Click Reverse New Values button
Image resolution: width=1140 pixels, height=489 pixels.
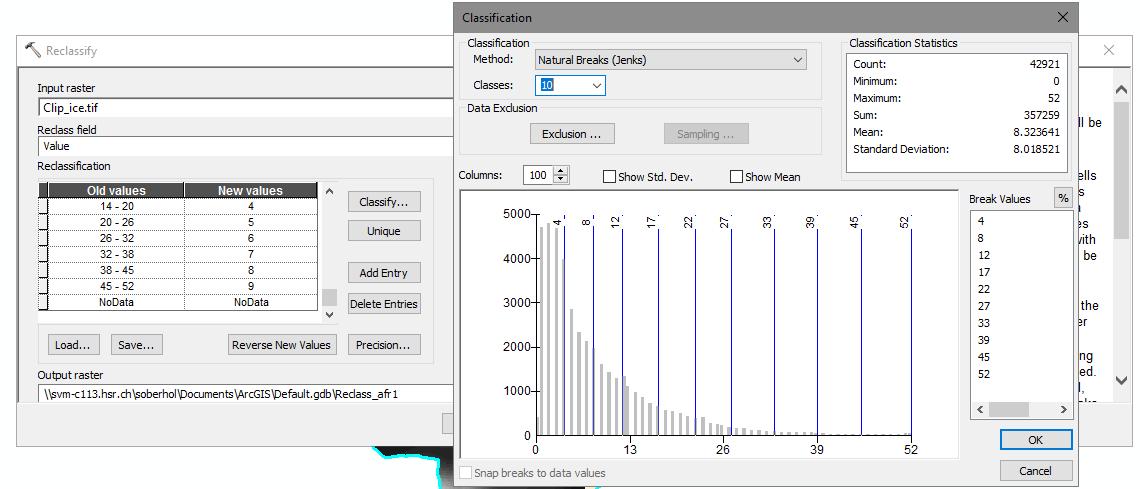coord(281,345)
